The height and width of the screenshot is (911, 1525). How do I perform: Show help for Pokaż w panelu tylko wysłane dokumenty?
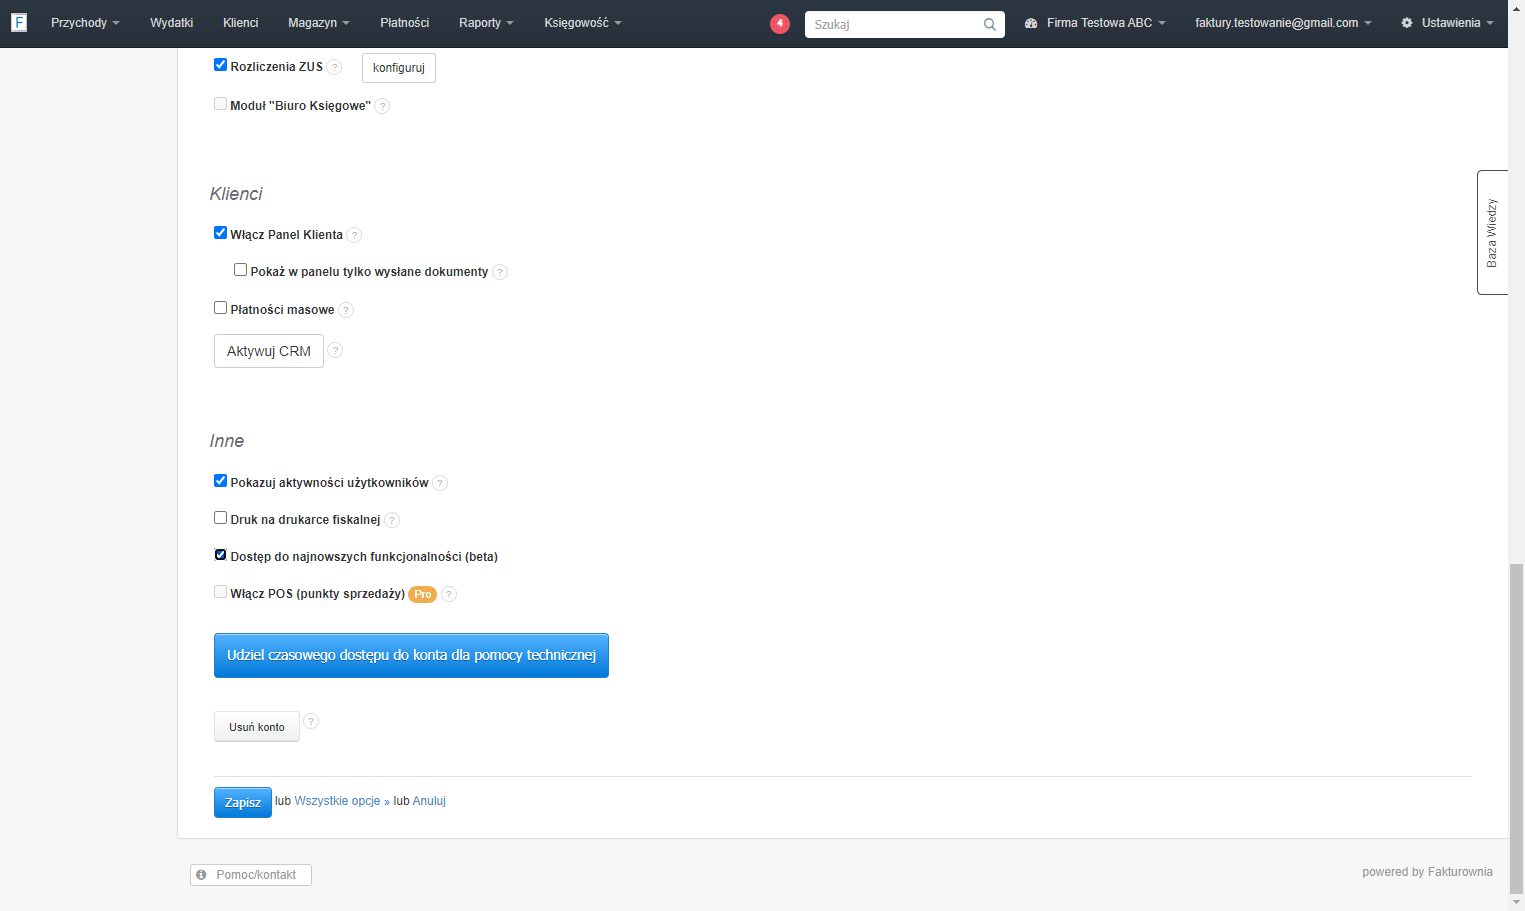[500, 272]
